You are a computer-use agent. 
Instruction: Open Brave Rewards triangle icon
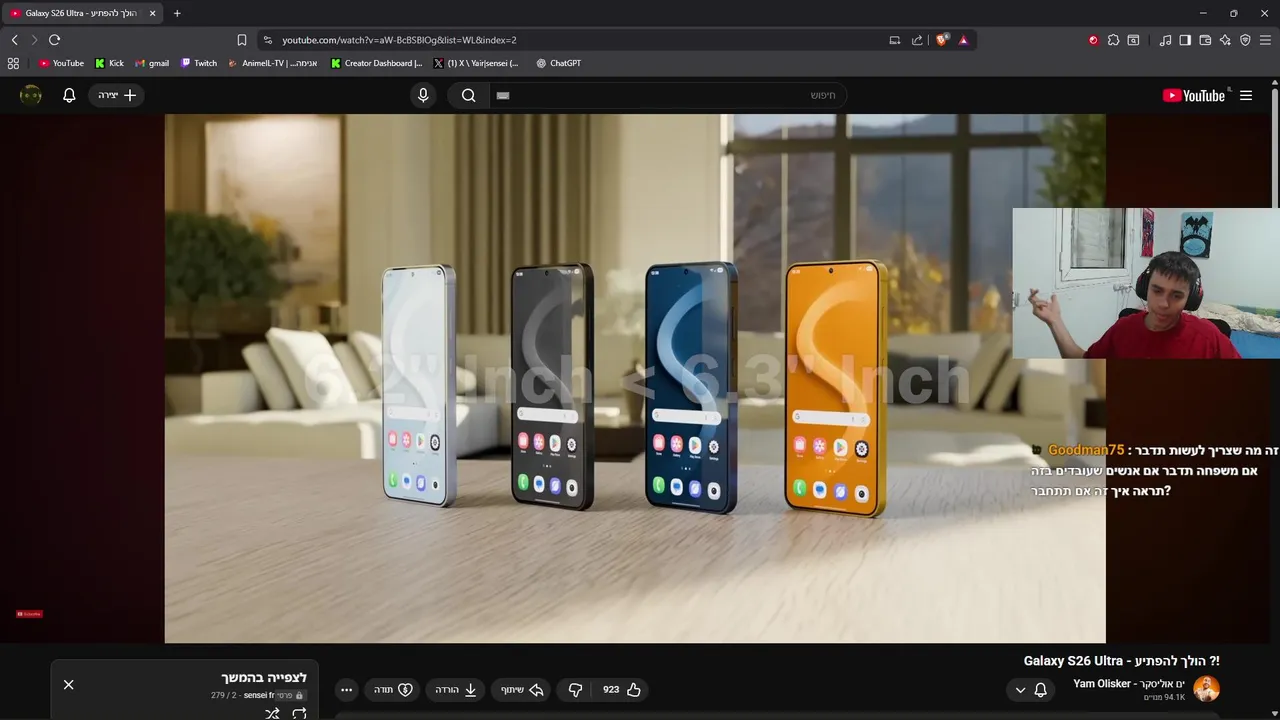tap(963, 40)
